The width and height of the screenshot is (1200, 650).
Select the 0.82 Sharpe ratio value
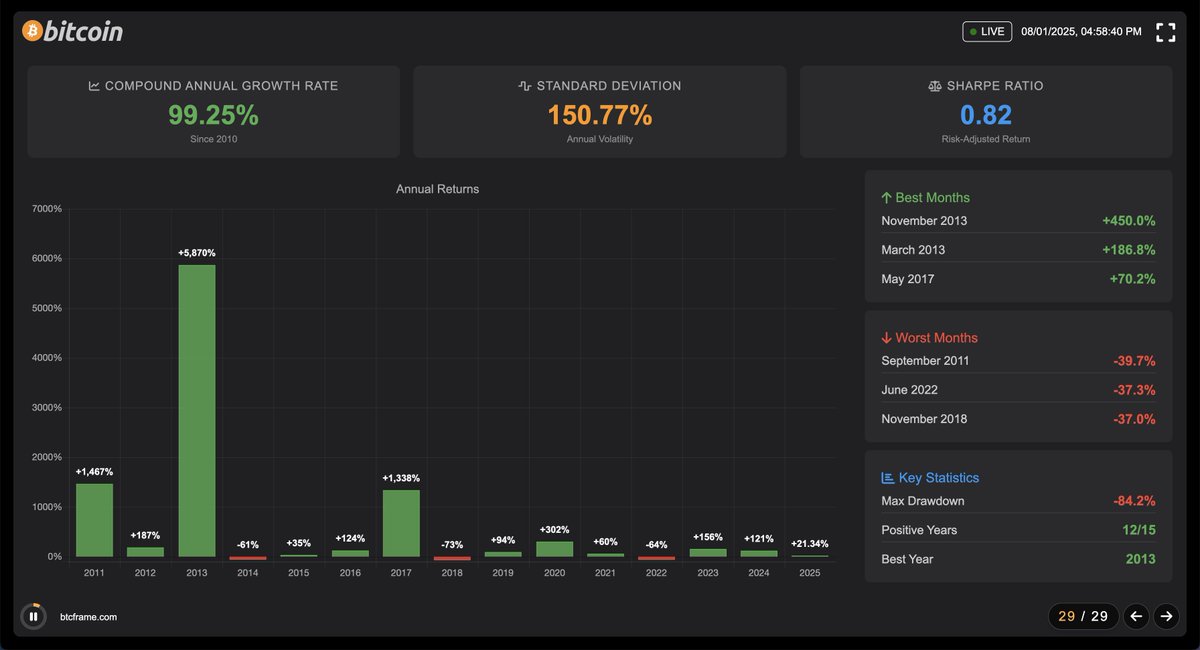(986, 115)
